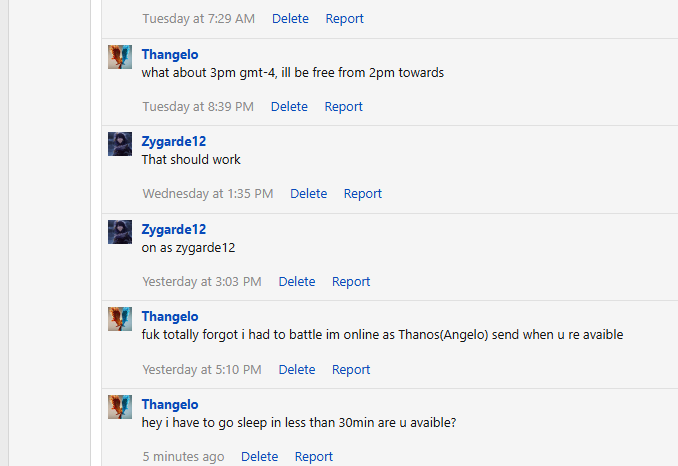
Task: Delete the message posted 5 minutes ago
Action: [x=259, y=457]
